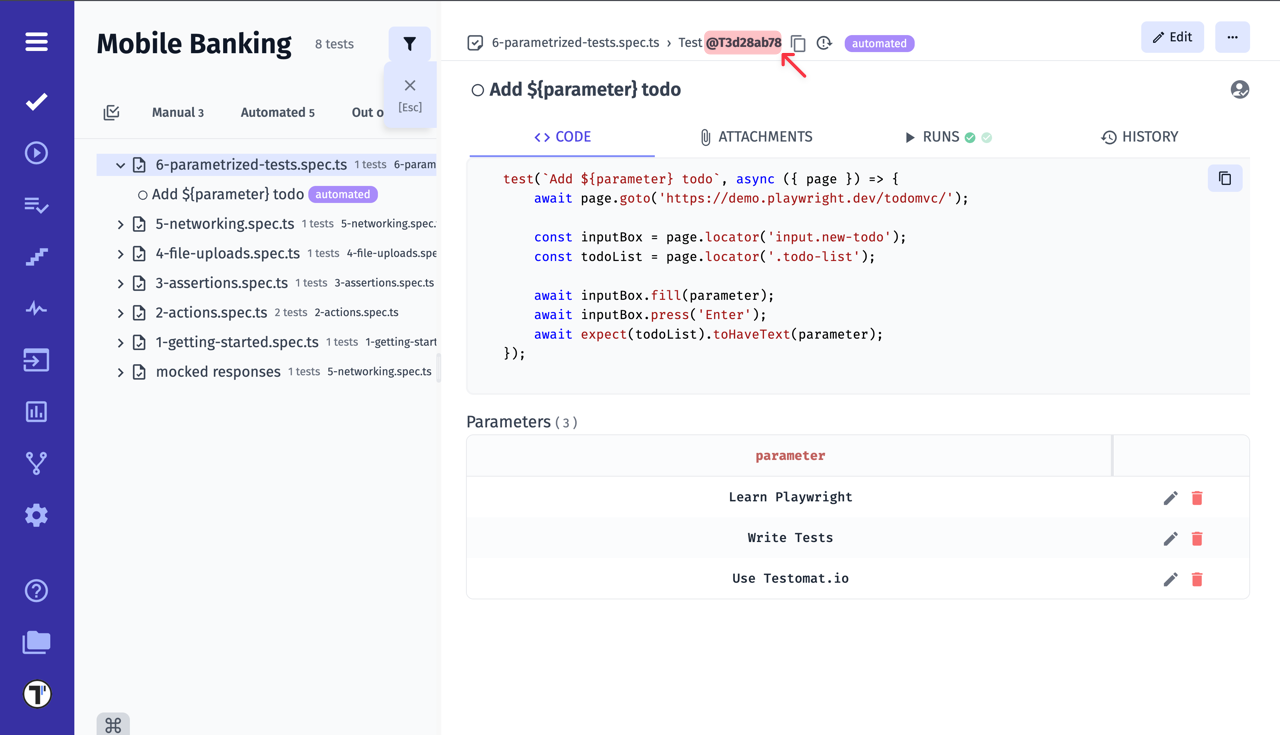The width and height of the screenshot is (1280, 735).
Task: Delete the Learn Playwright parameter
Action: click(1197, 497)
